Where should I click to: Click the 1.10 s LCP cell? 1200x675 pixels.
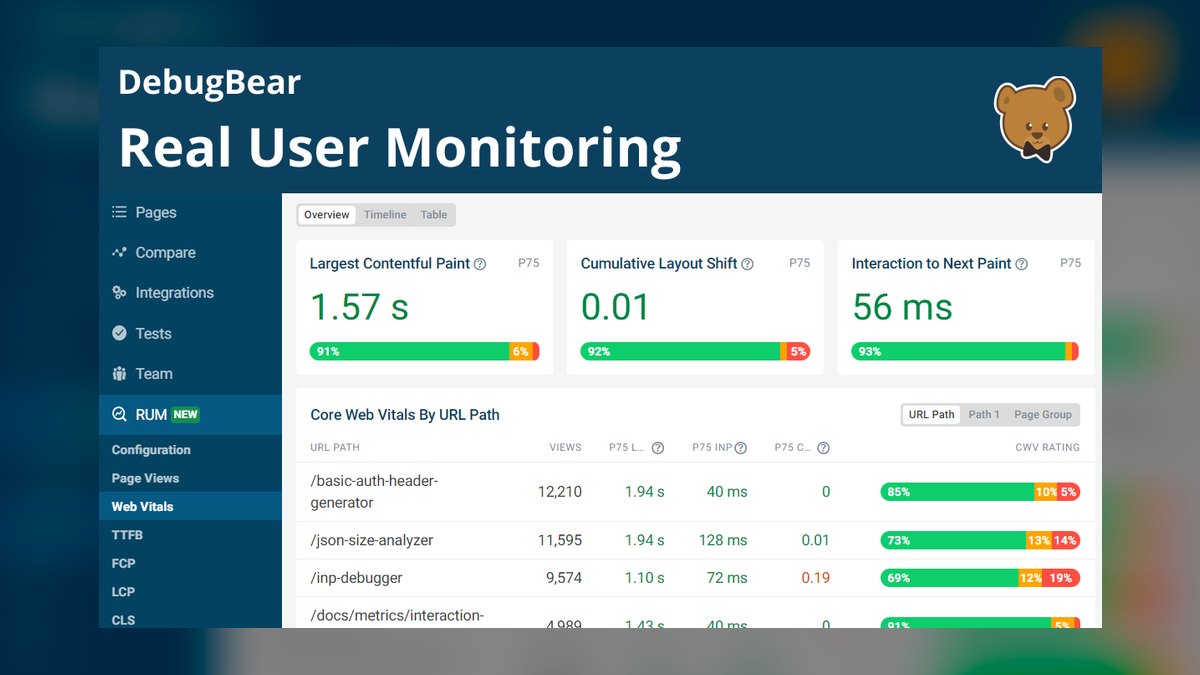tap(644, 578)
